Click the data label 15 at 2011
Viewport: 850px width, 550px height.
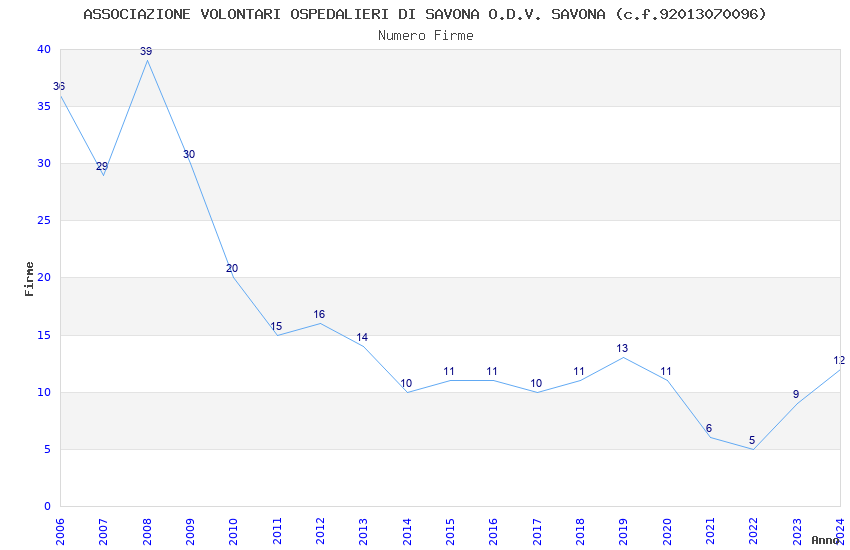click(276, 326)
